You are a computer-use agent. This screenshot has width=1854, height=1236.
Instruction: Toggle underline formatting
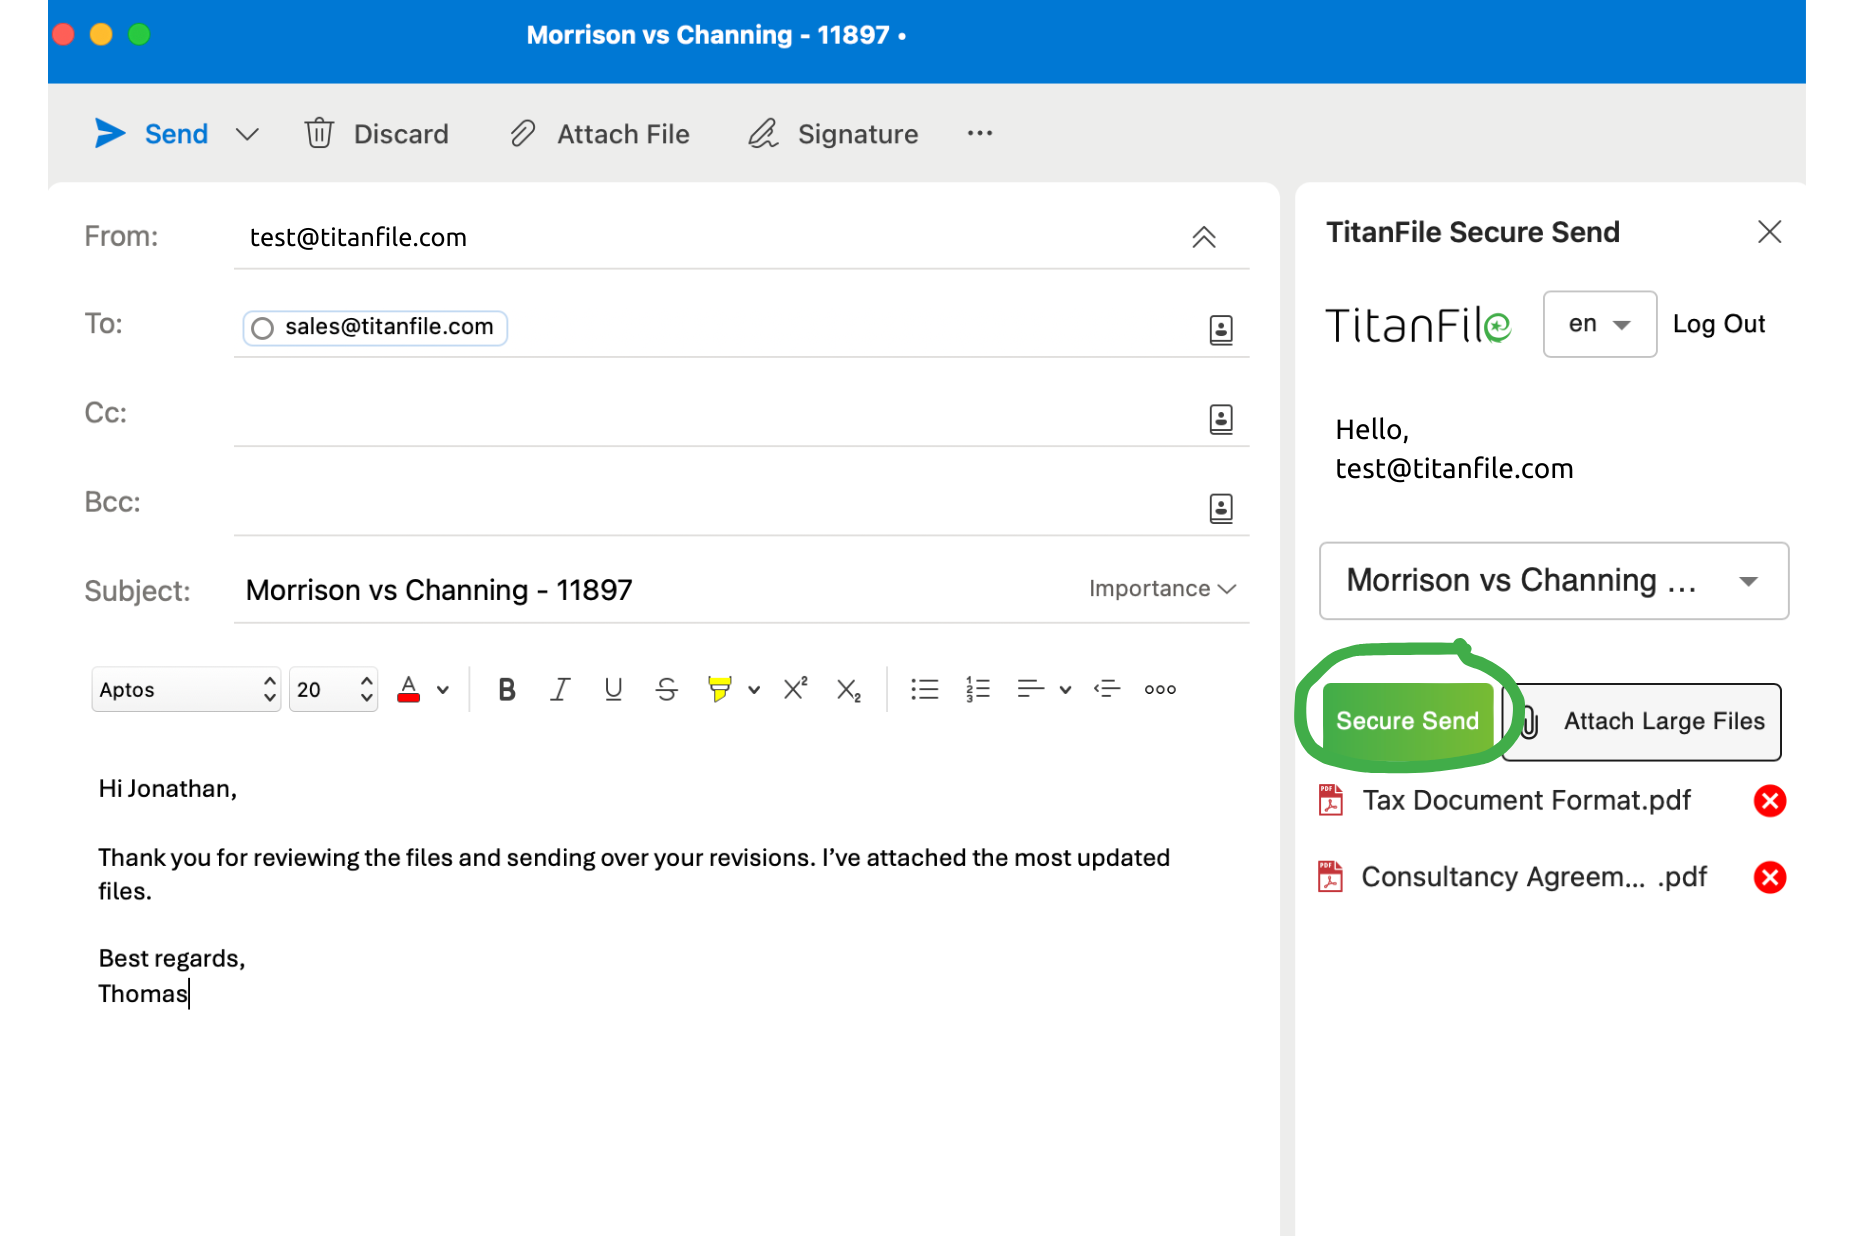click(x=613, y=689)
